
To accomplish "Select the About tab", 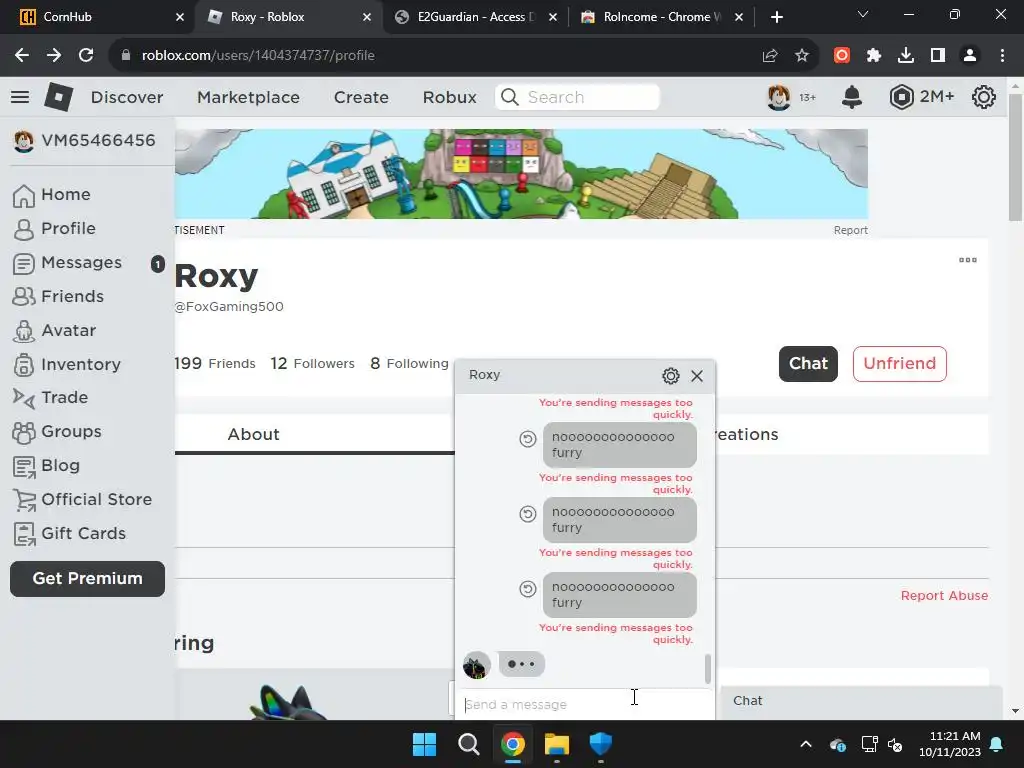I will pos(253,434).
